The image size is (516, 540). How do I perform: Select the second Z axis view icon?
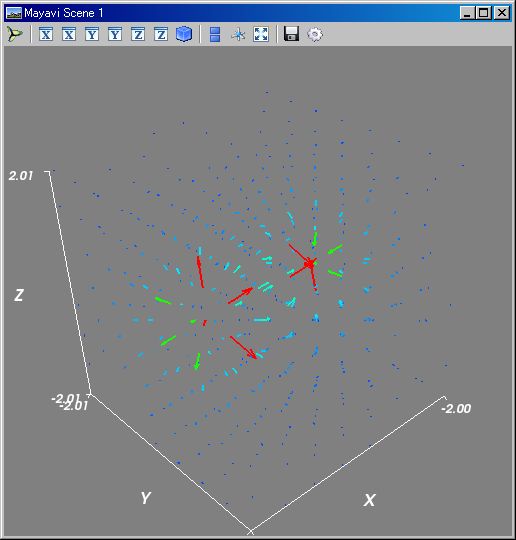[x=161, y=34]
